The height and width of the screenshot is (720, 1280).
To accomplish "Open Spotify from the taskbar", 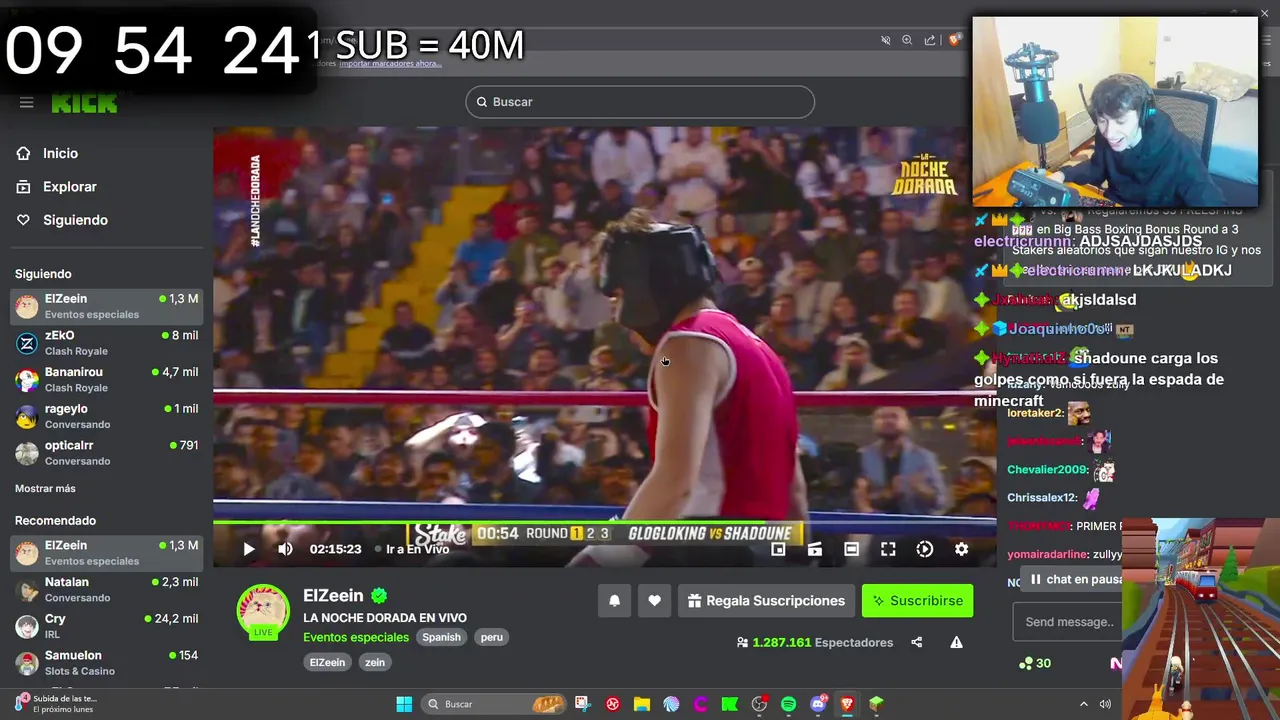I will tap(788, 704).
